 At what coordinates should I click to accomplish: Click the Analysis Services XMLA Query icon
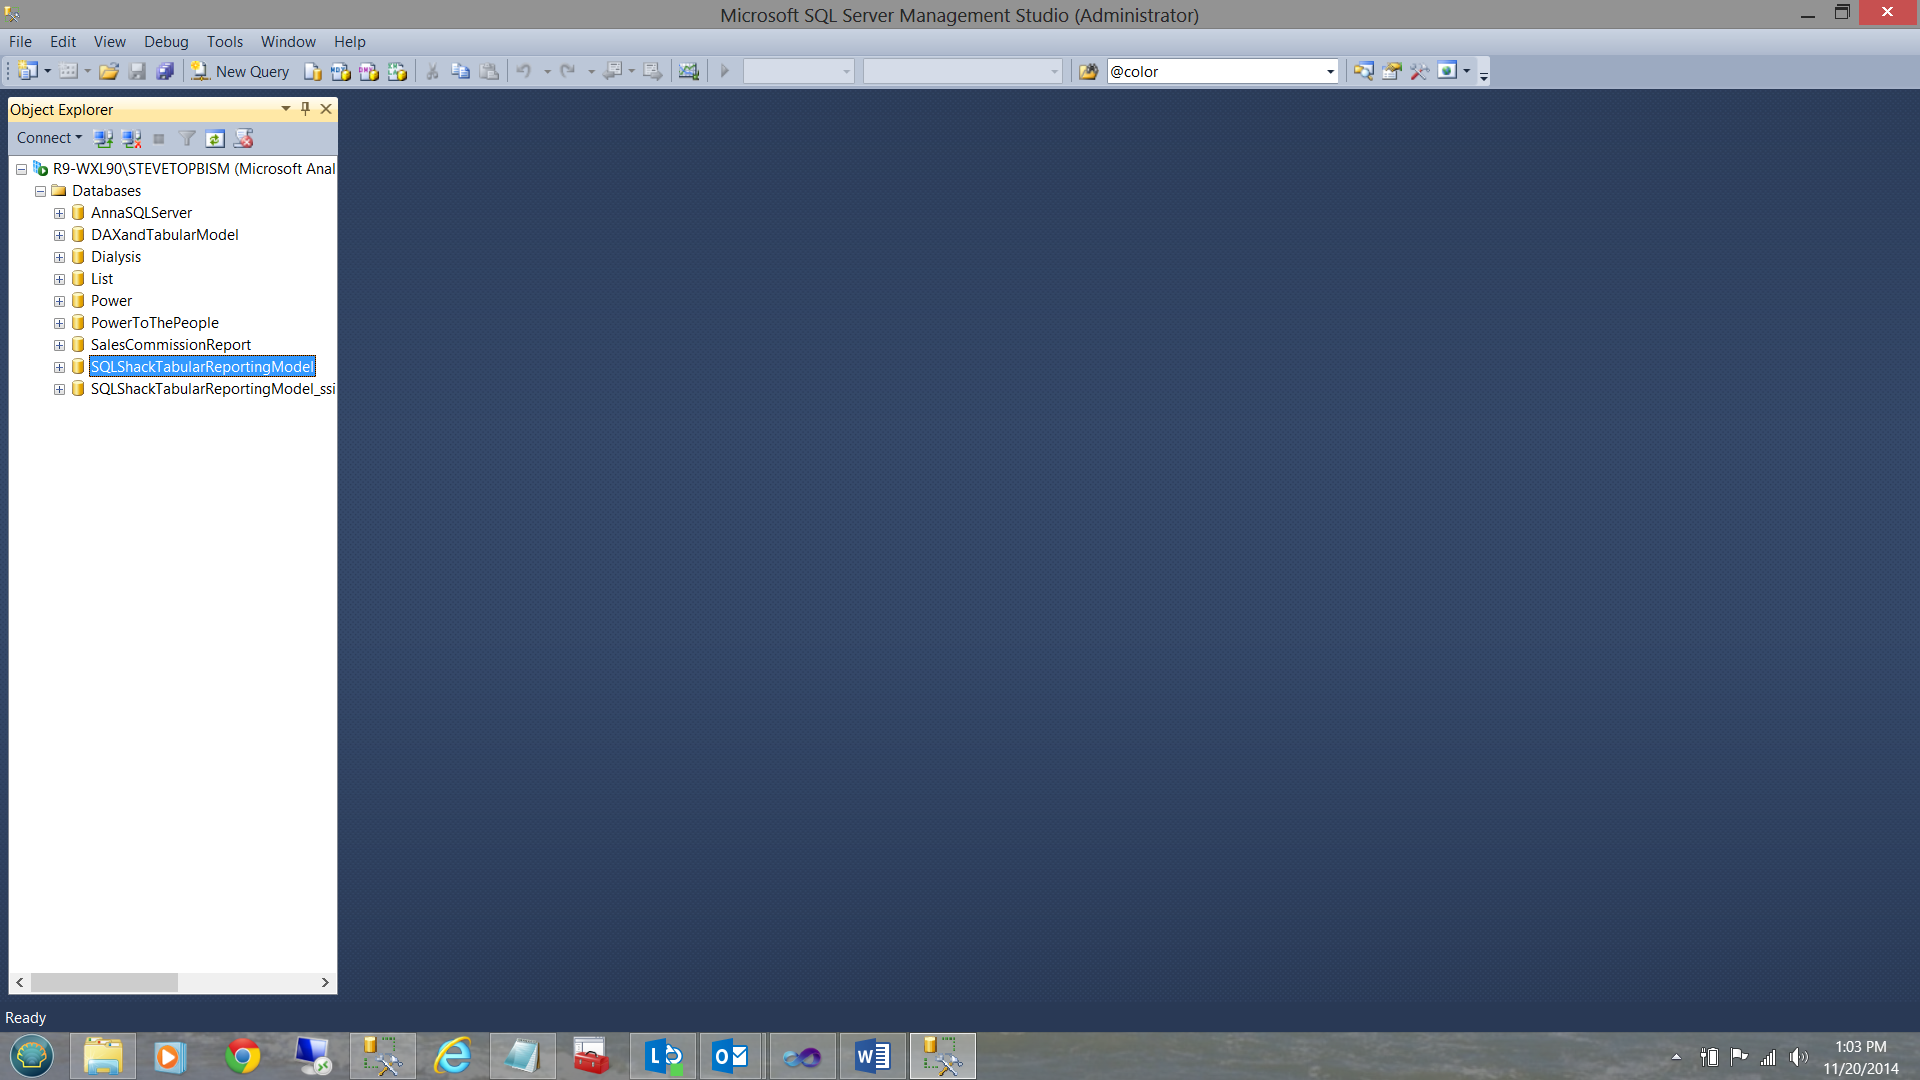pos(397,71)
